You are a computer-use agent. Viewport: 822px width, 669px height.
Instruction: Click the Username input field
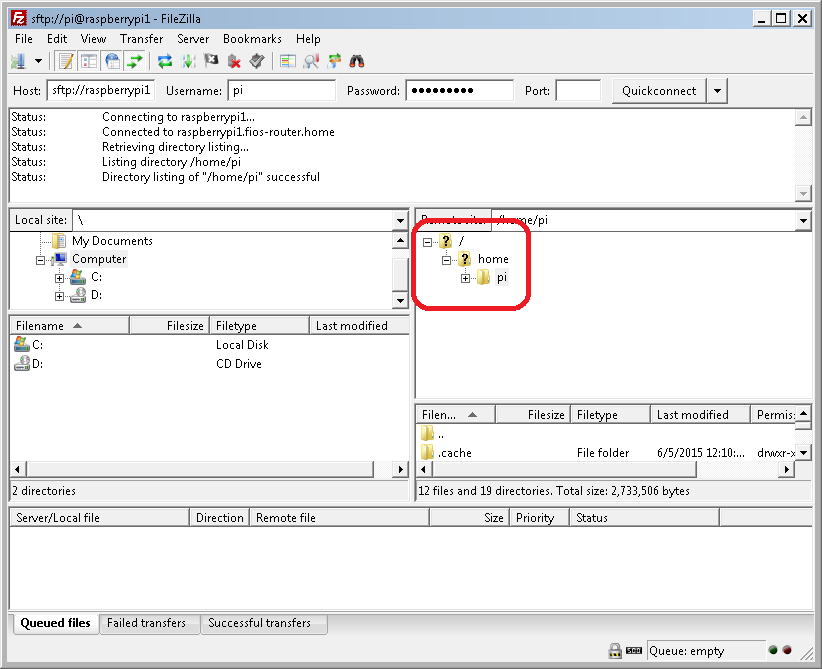282,90
